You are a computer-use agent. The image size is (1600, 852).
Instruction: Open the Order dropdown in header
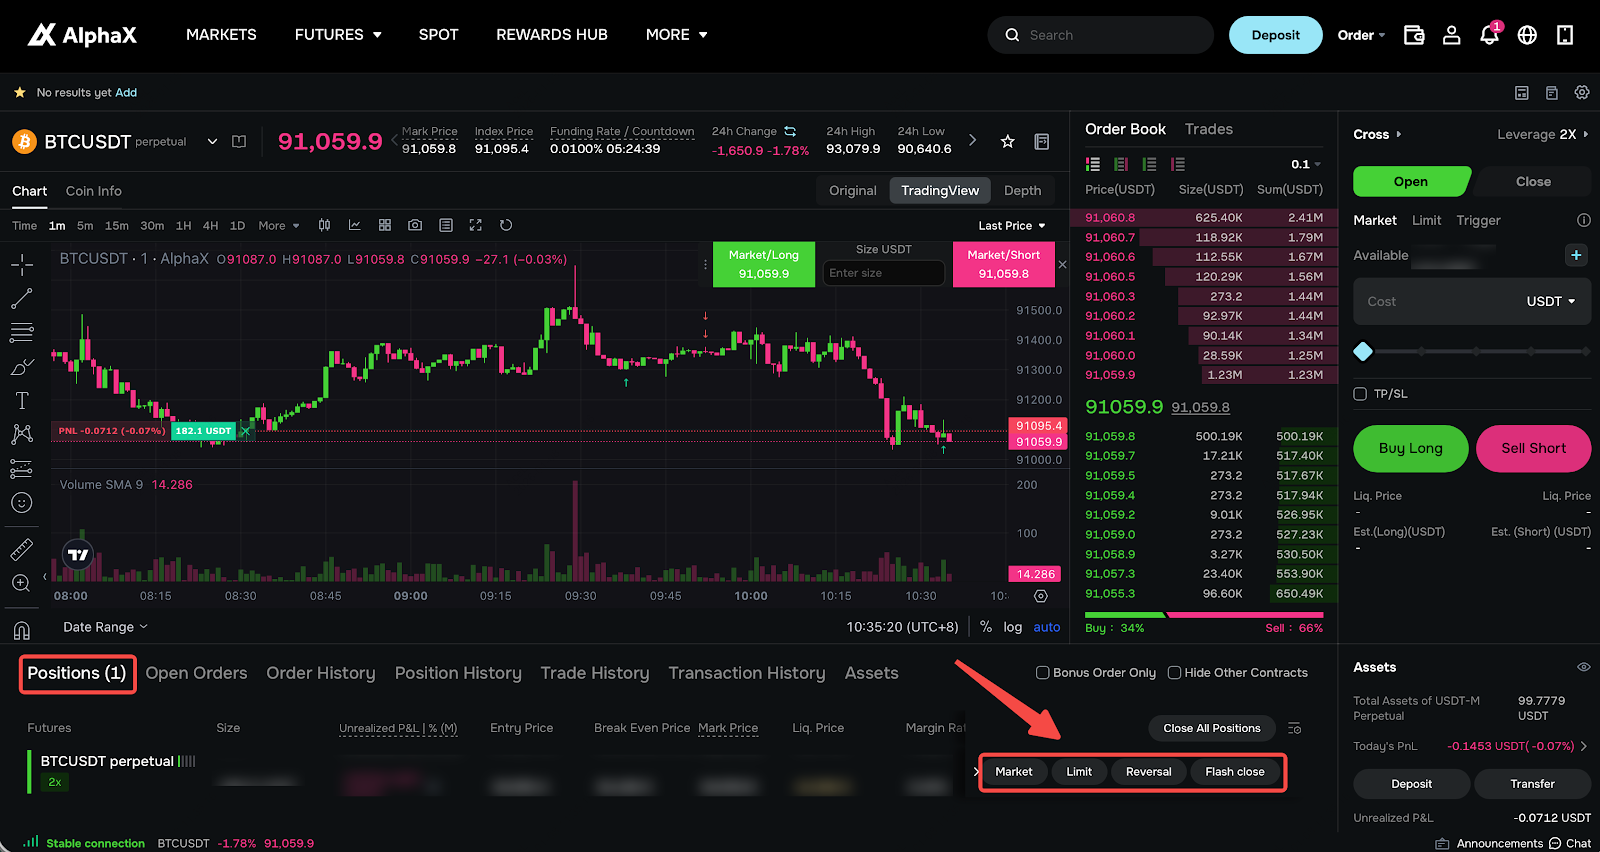coord(1361,35)
